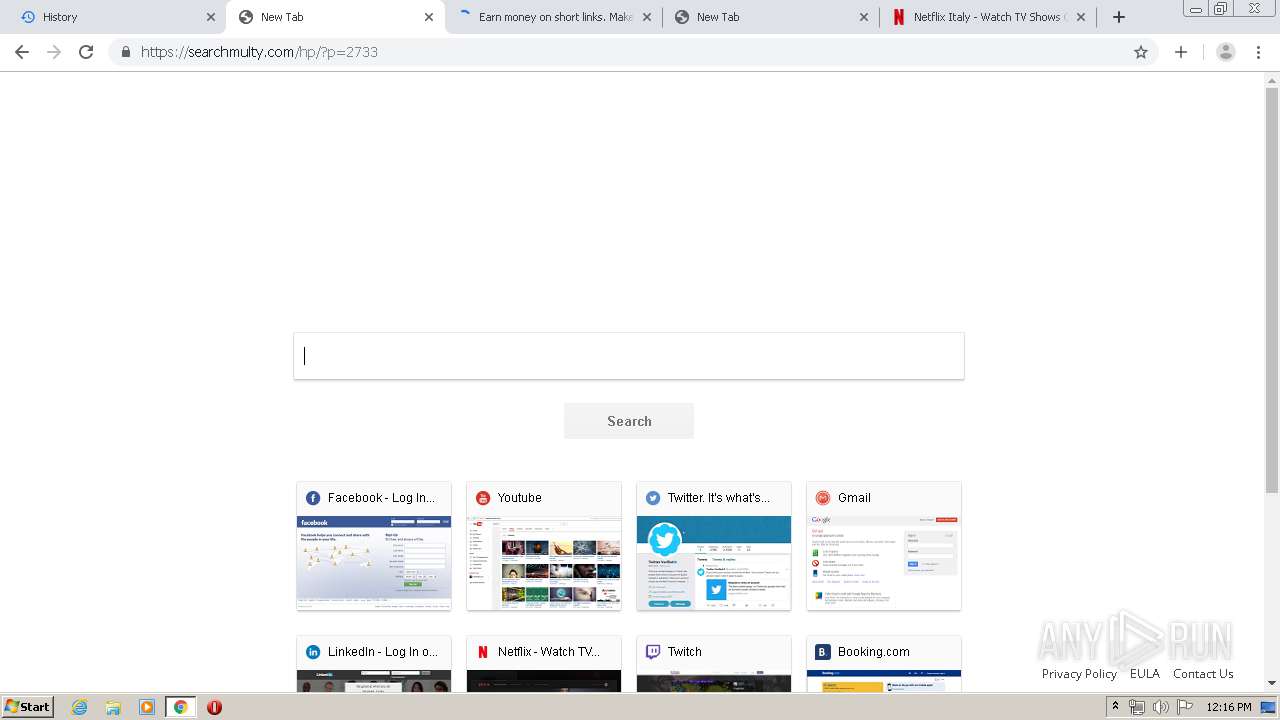The image size is (1280, 720).
Task: Open the Privacy Policy link
Action: tap(1079, 674)
